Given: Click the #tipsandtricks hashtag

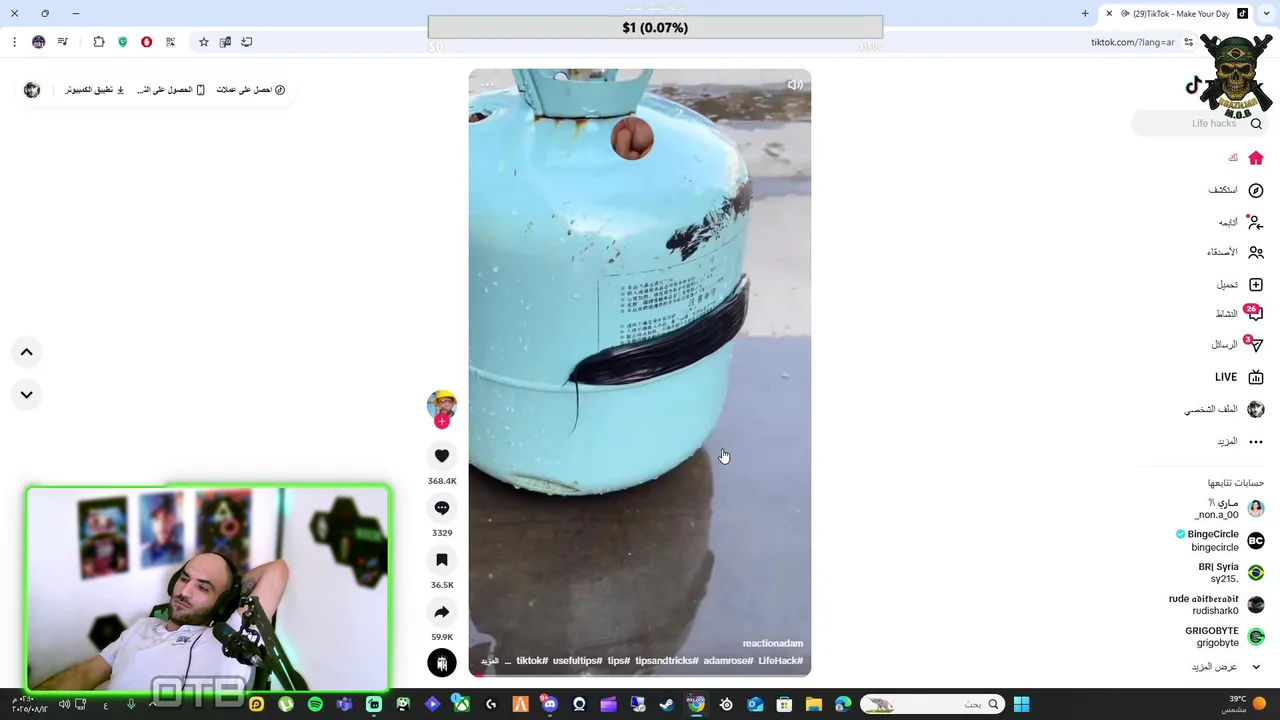Looking at the screenshot, I should pyautogui.click(x=667, y=661).
